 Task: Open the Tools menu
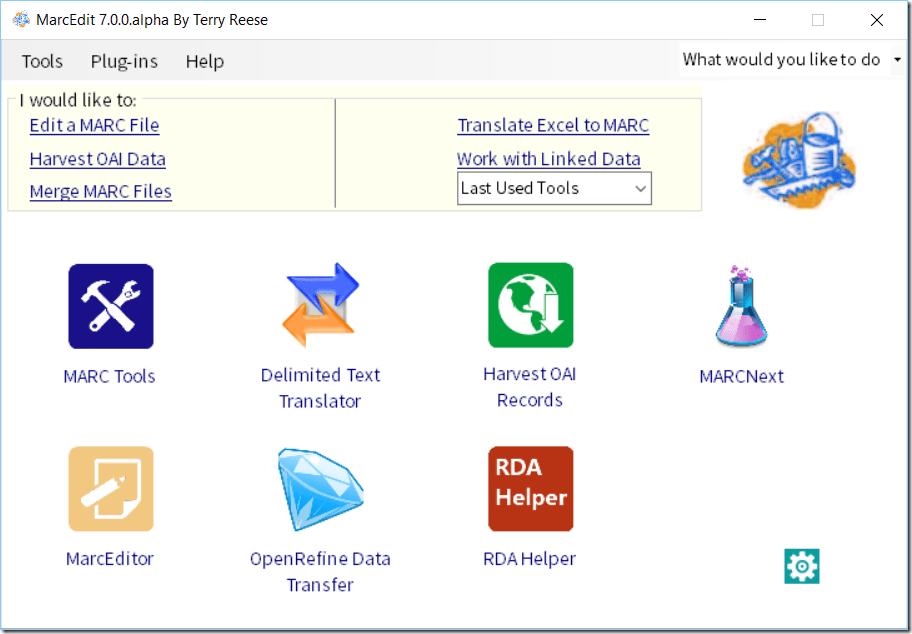tap(42, 61)
